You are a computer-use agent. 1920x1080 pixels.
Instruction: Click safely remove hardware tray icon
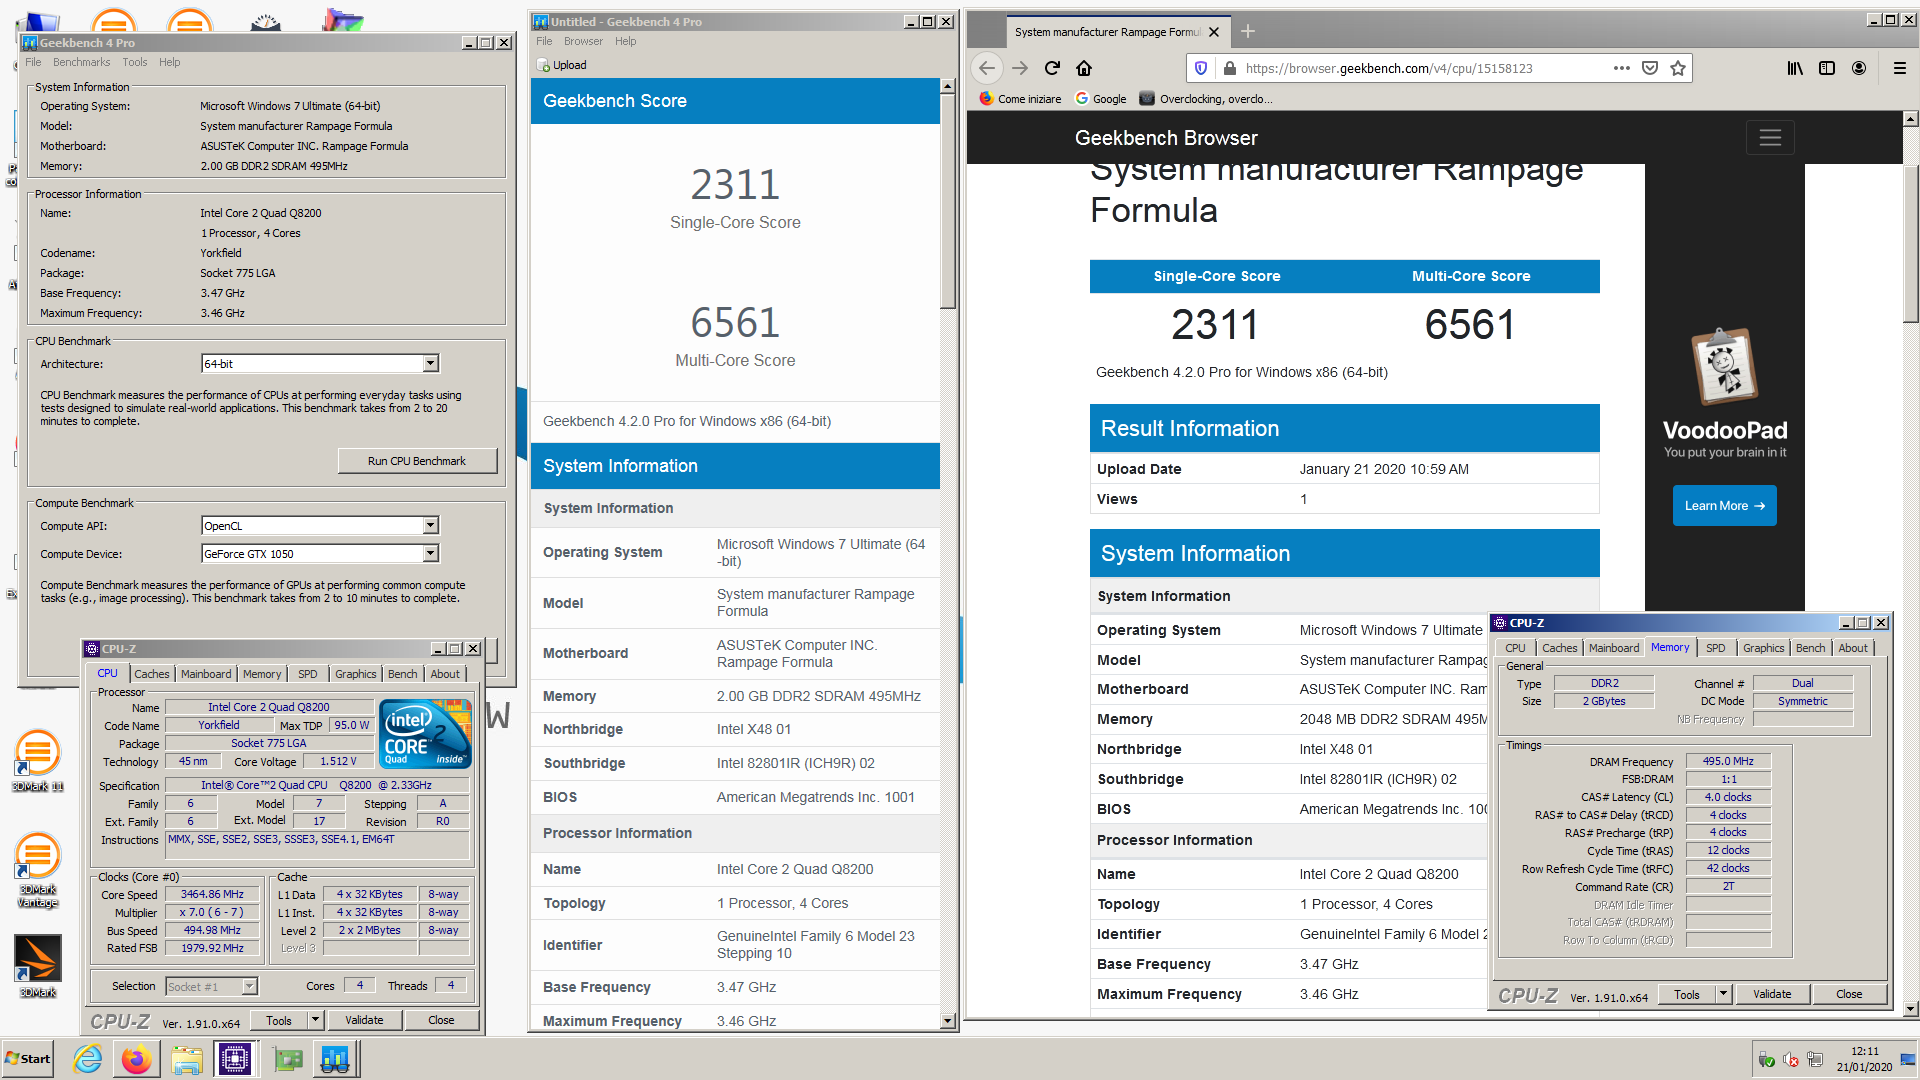[x=1766, y=1060]
